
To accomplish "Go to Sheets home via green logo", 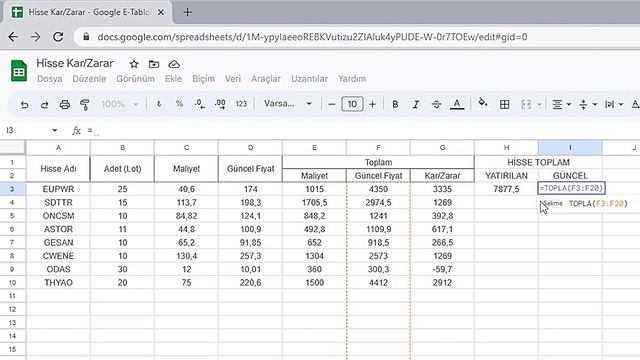I will [19, 71].
